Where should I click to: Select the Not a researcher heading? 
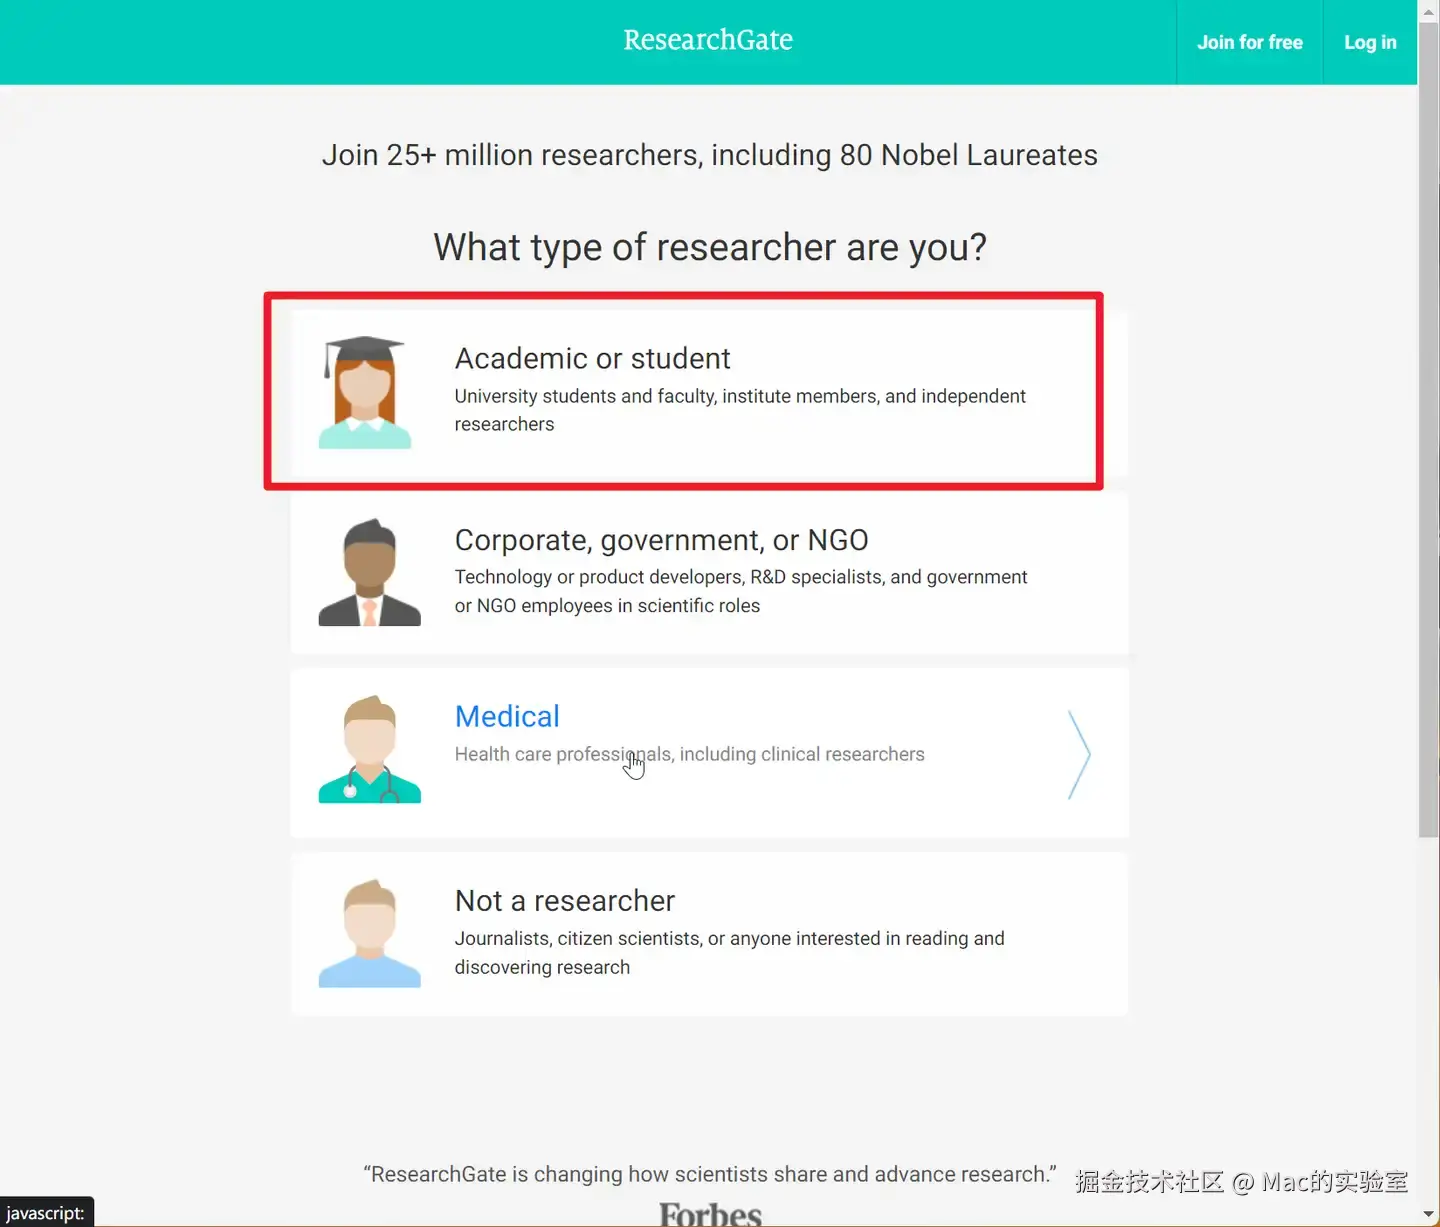[565, 900]
